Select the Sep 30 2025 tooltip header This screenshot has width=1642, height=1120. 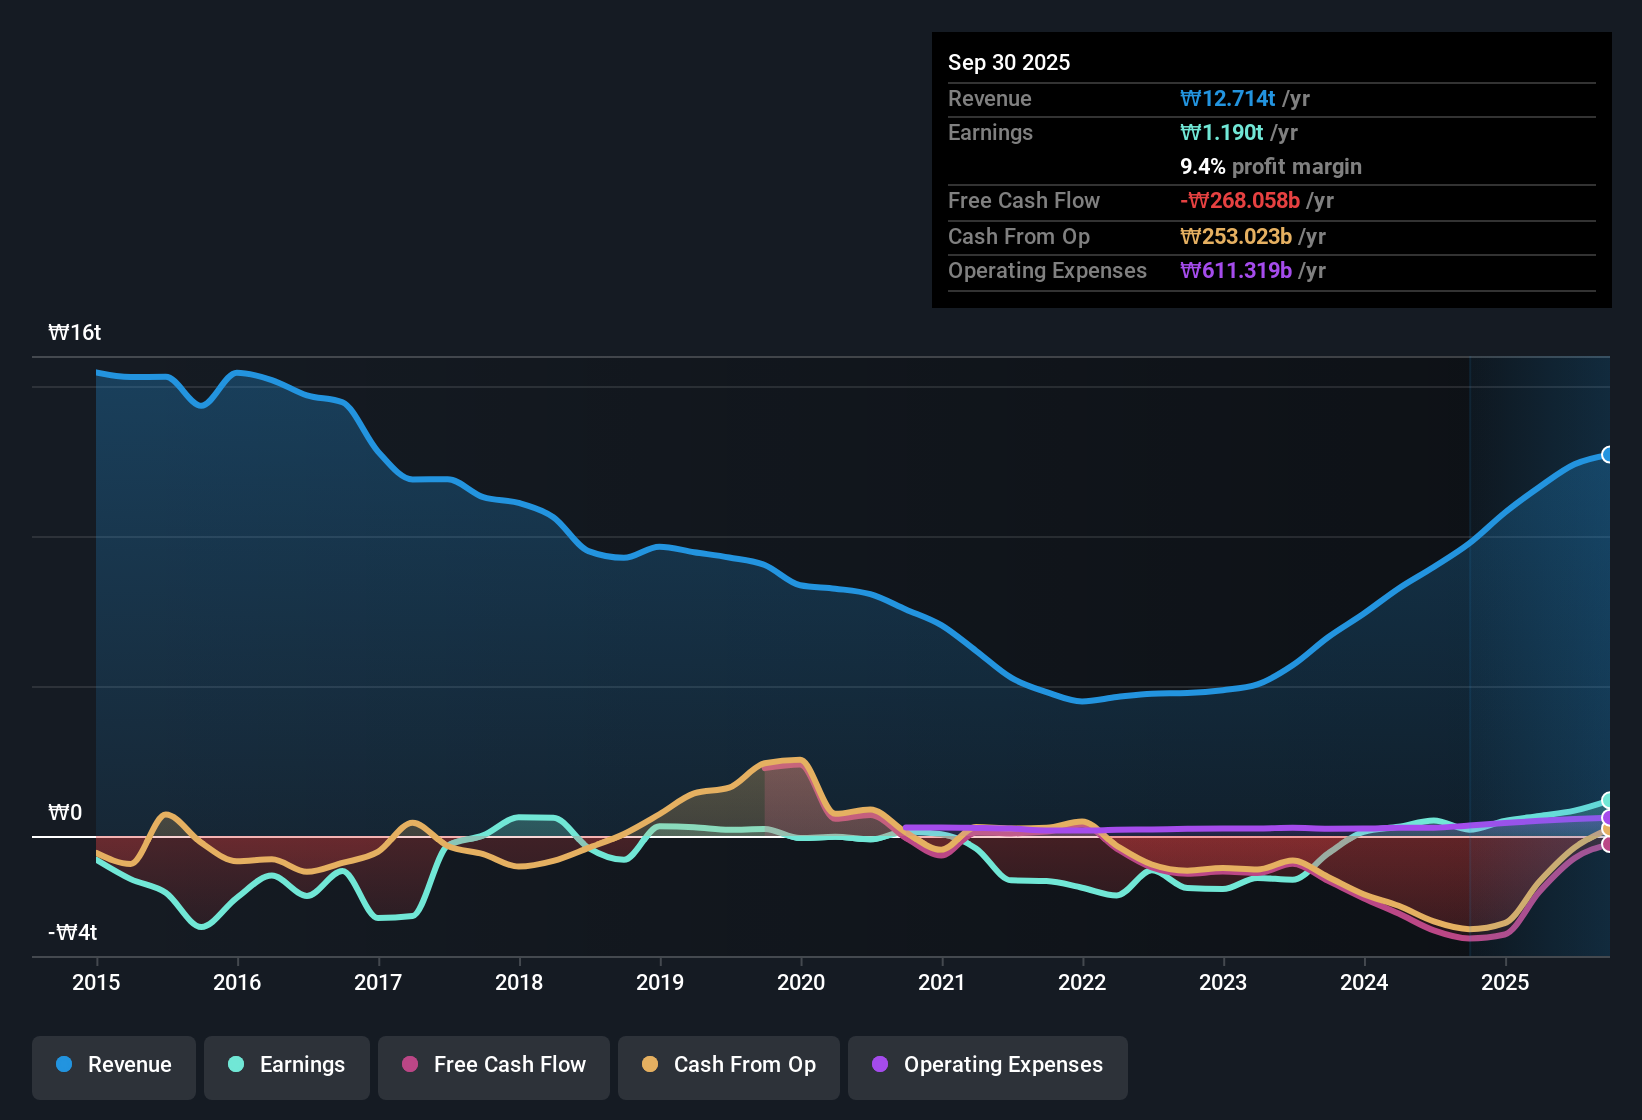[x=1009, y=62]
